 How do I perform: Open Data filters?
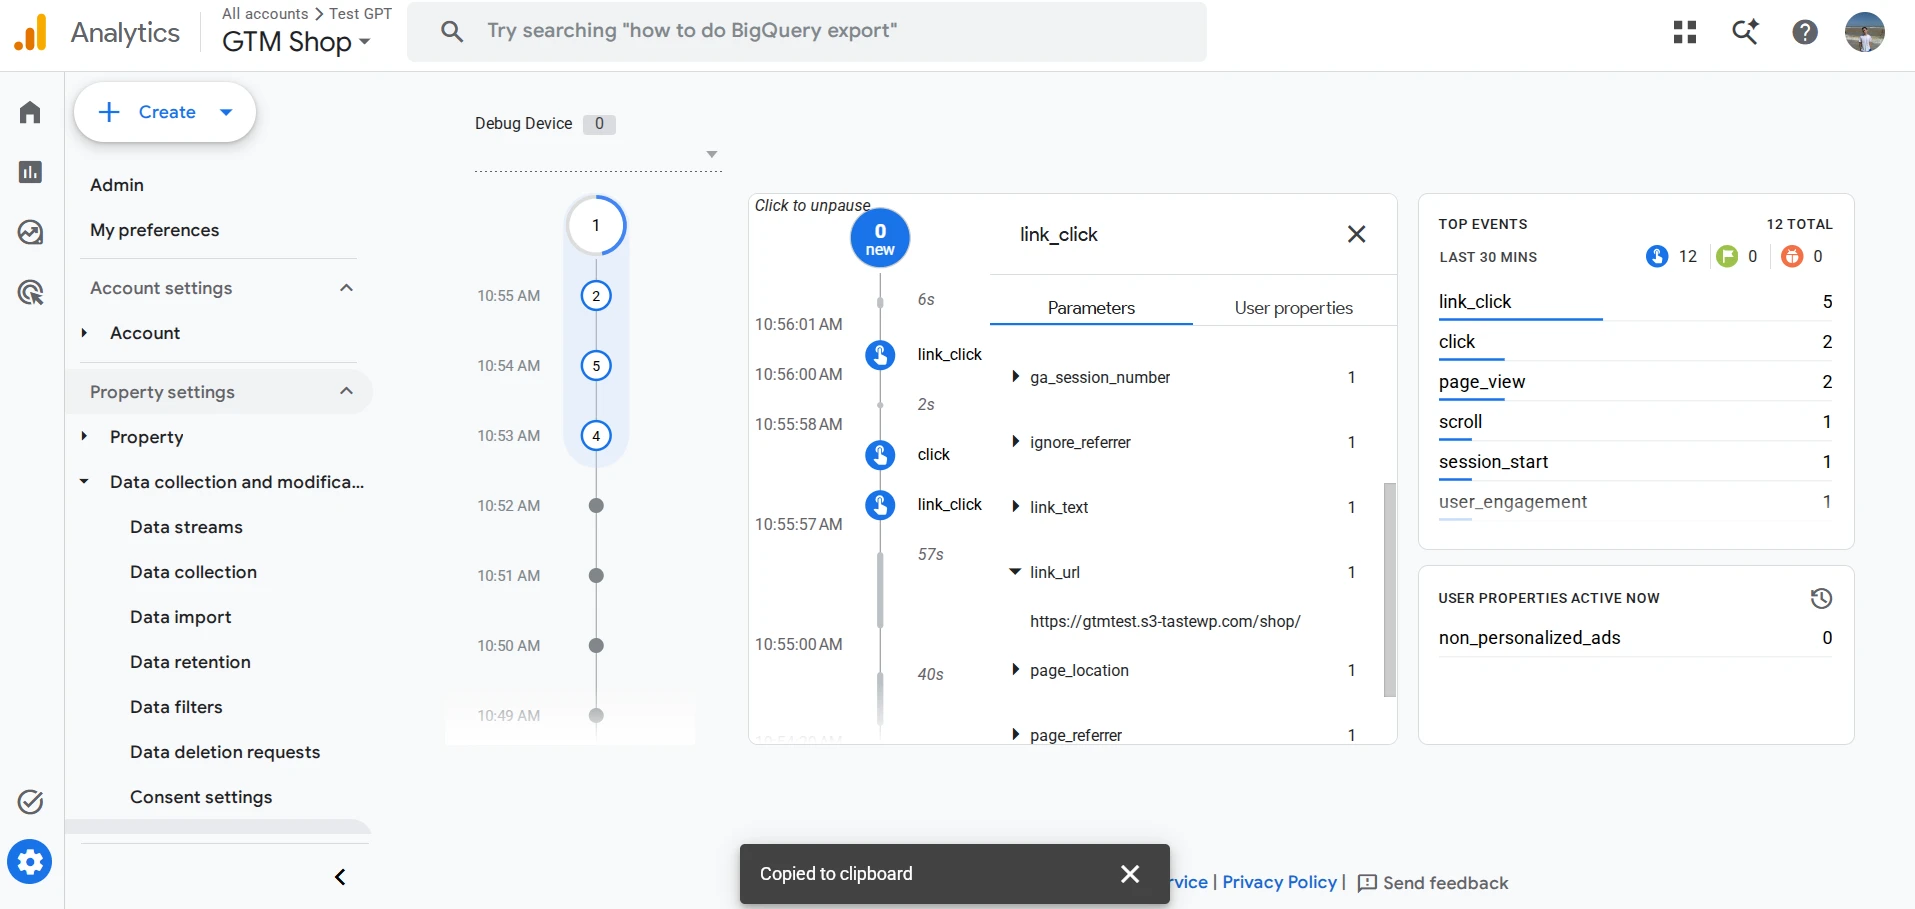pos(176,707)
